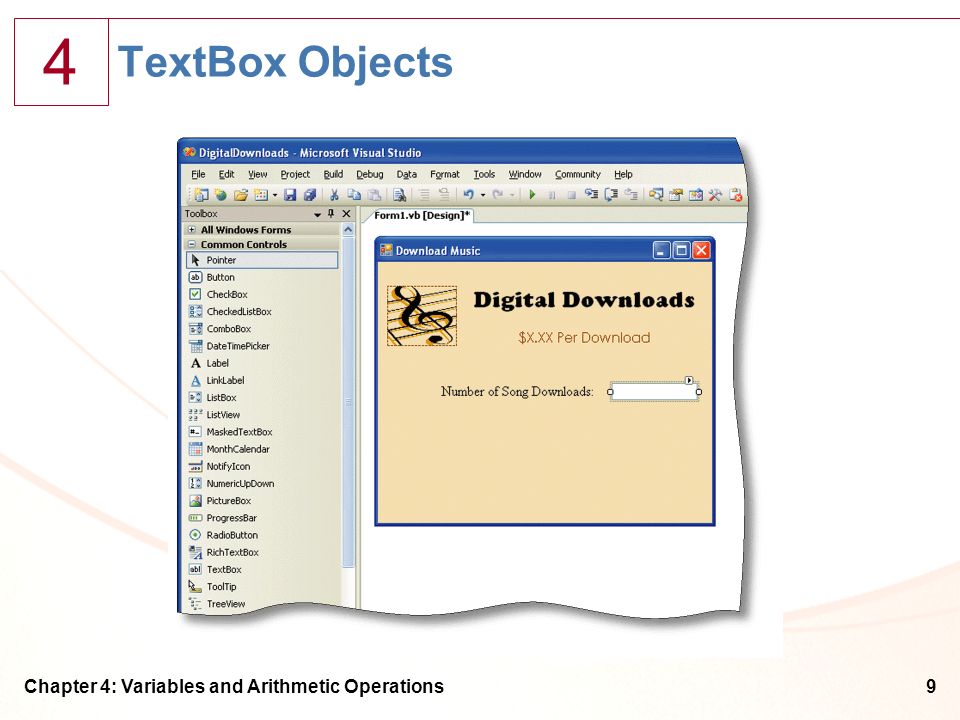This screenshot has height=720, width=960.
Task: Open the TextBox smart tag arrow
Action: click(x=689, y=381)
